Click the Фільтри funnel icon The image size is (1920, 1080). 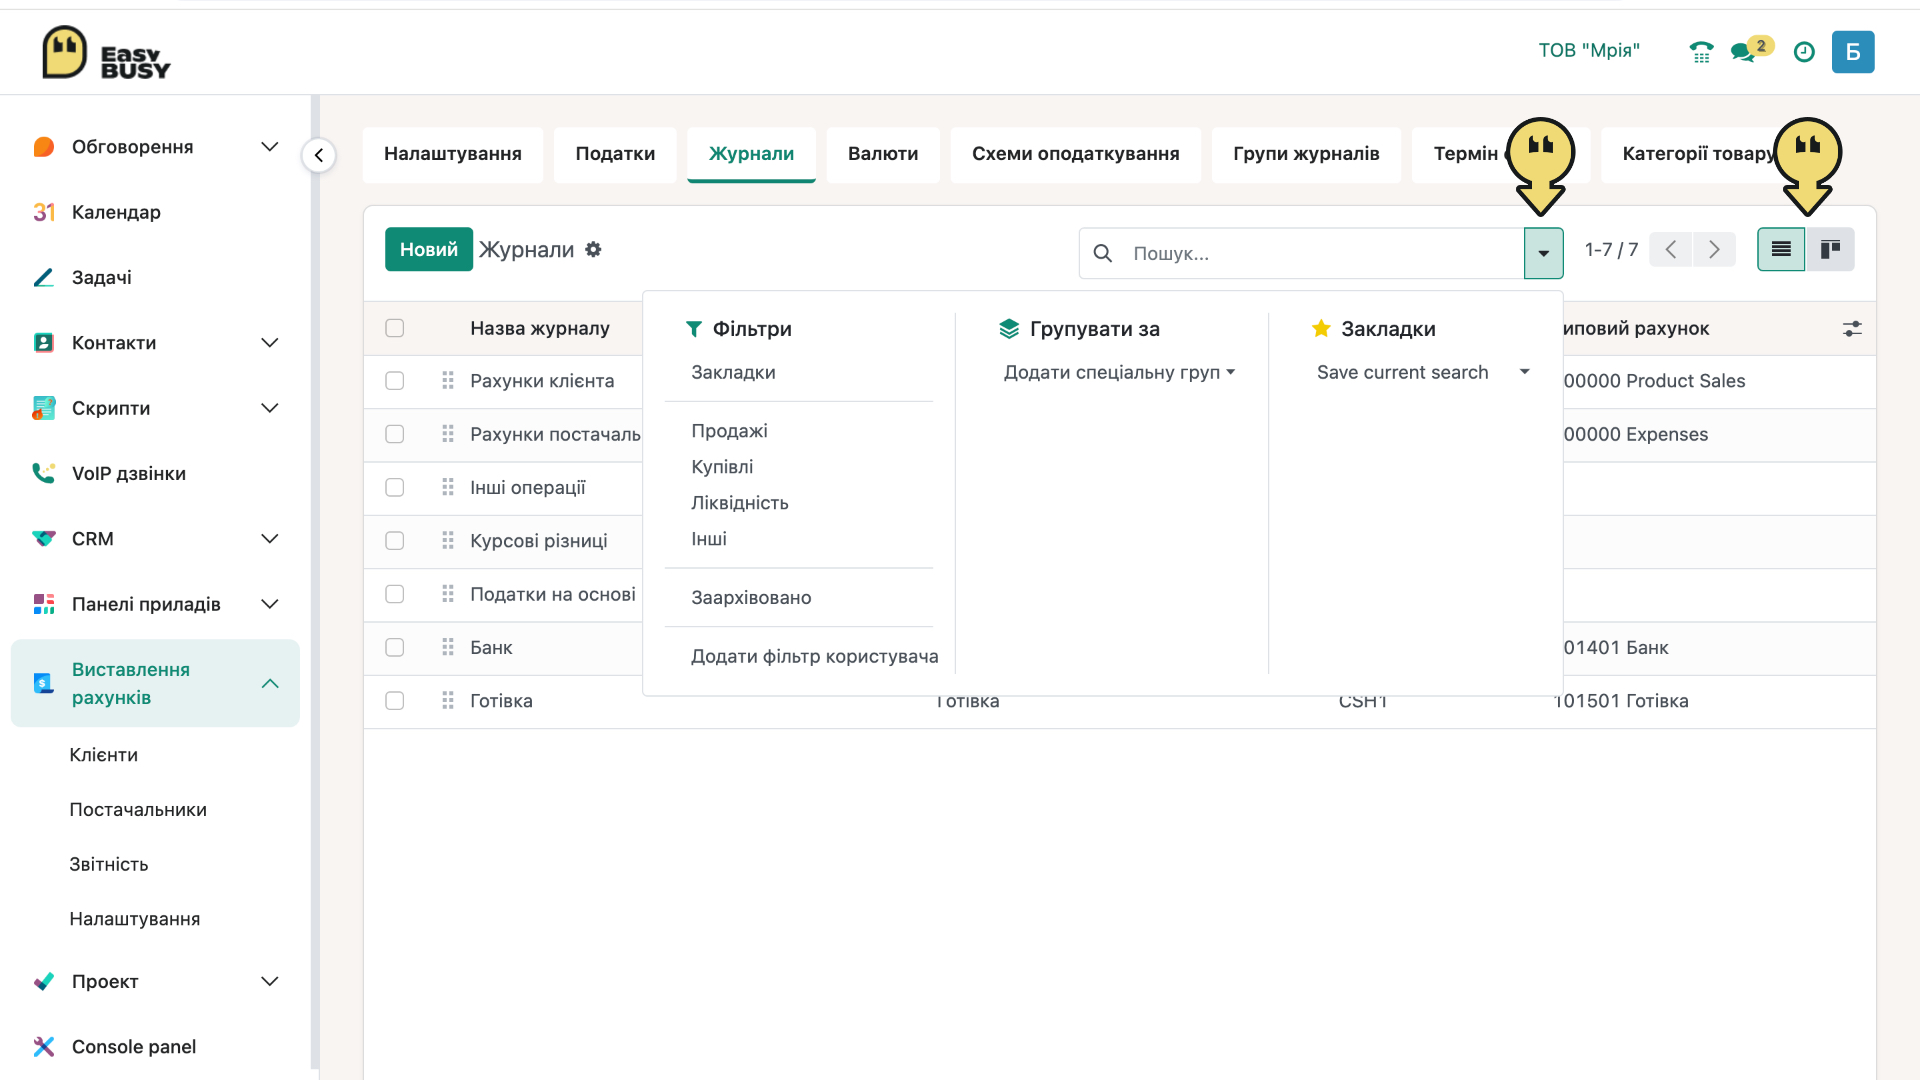click(694, 328)
